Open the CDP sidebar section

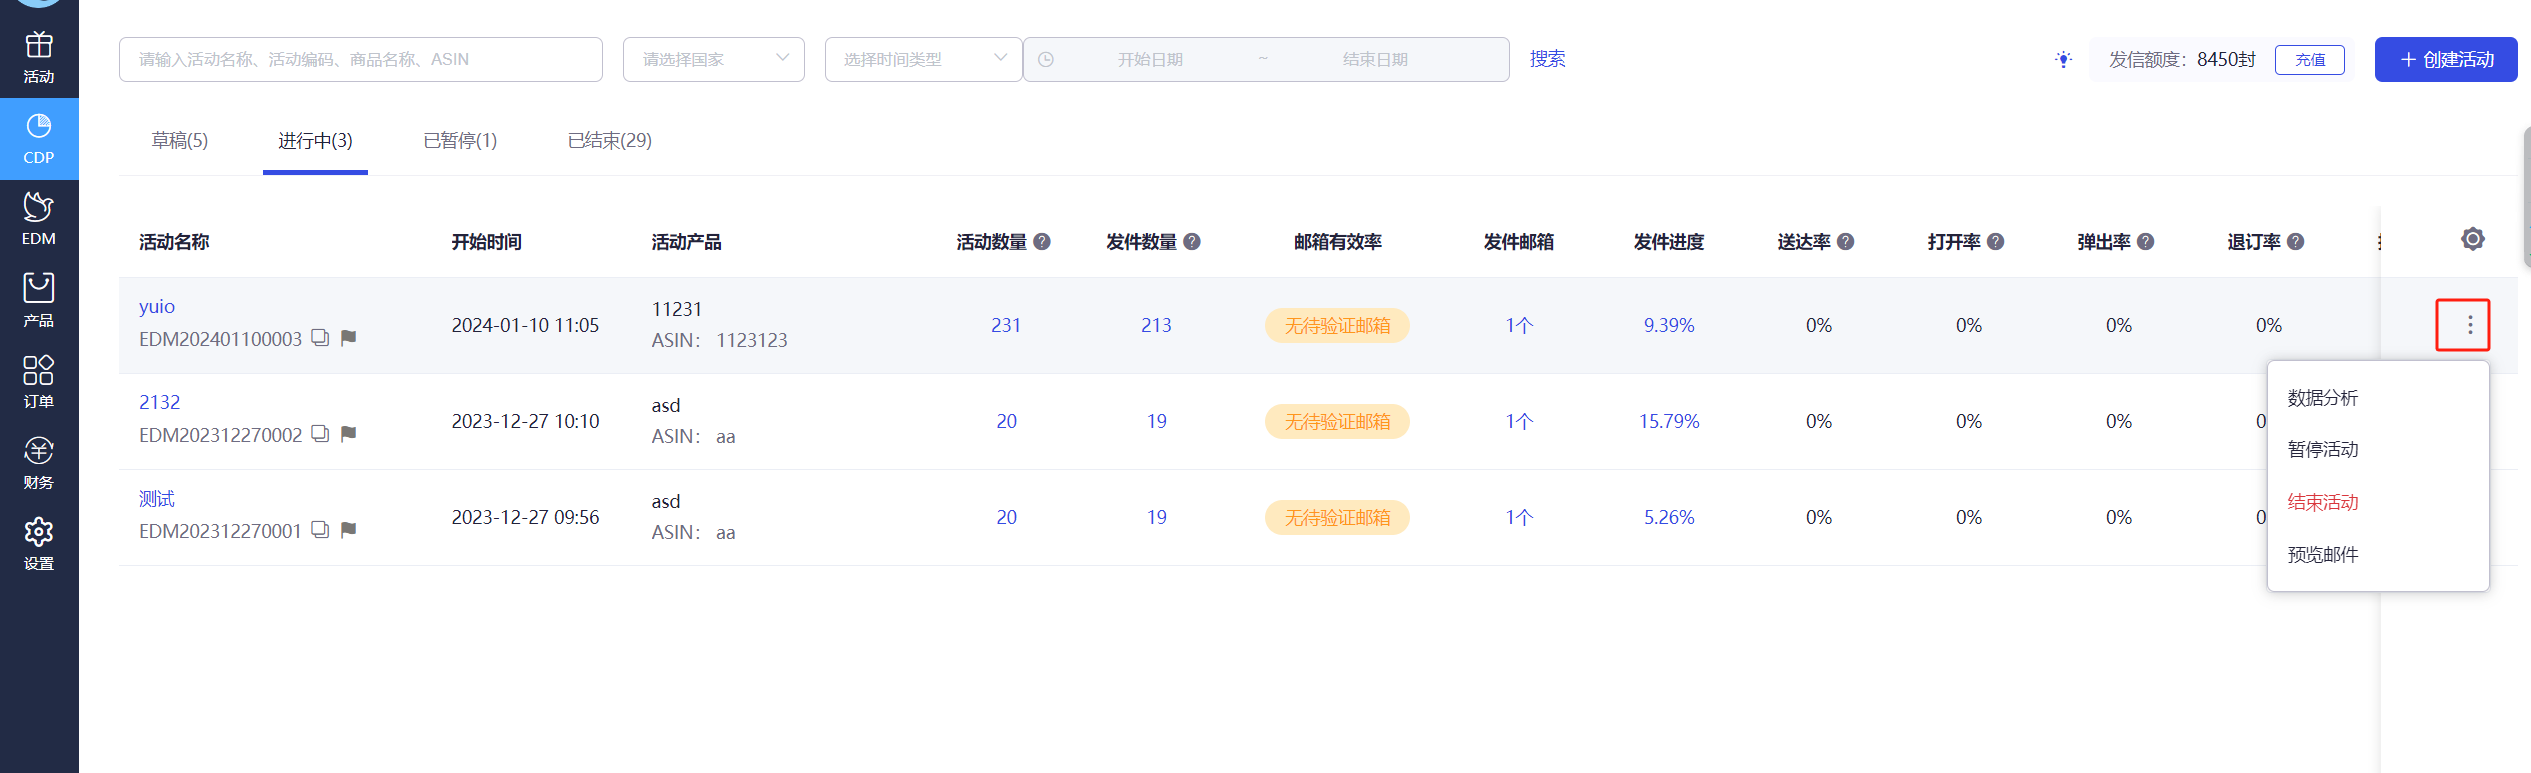pos(39,139)
